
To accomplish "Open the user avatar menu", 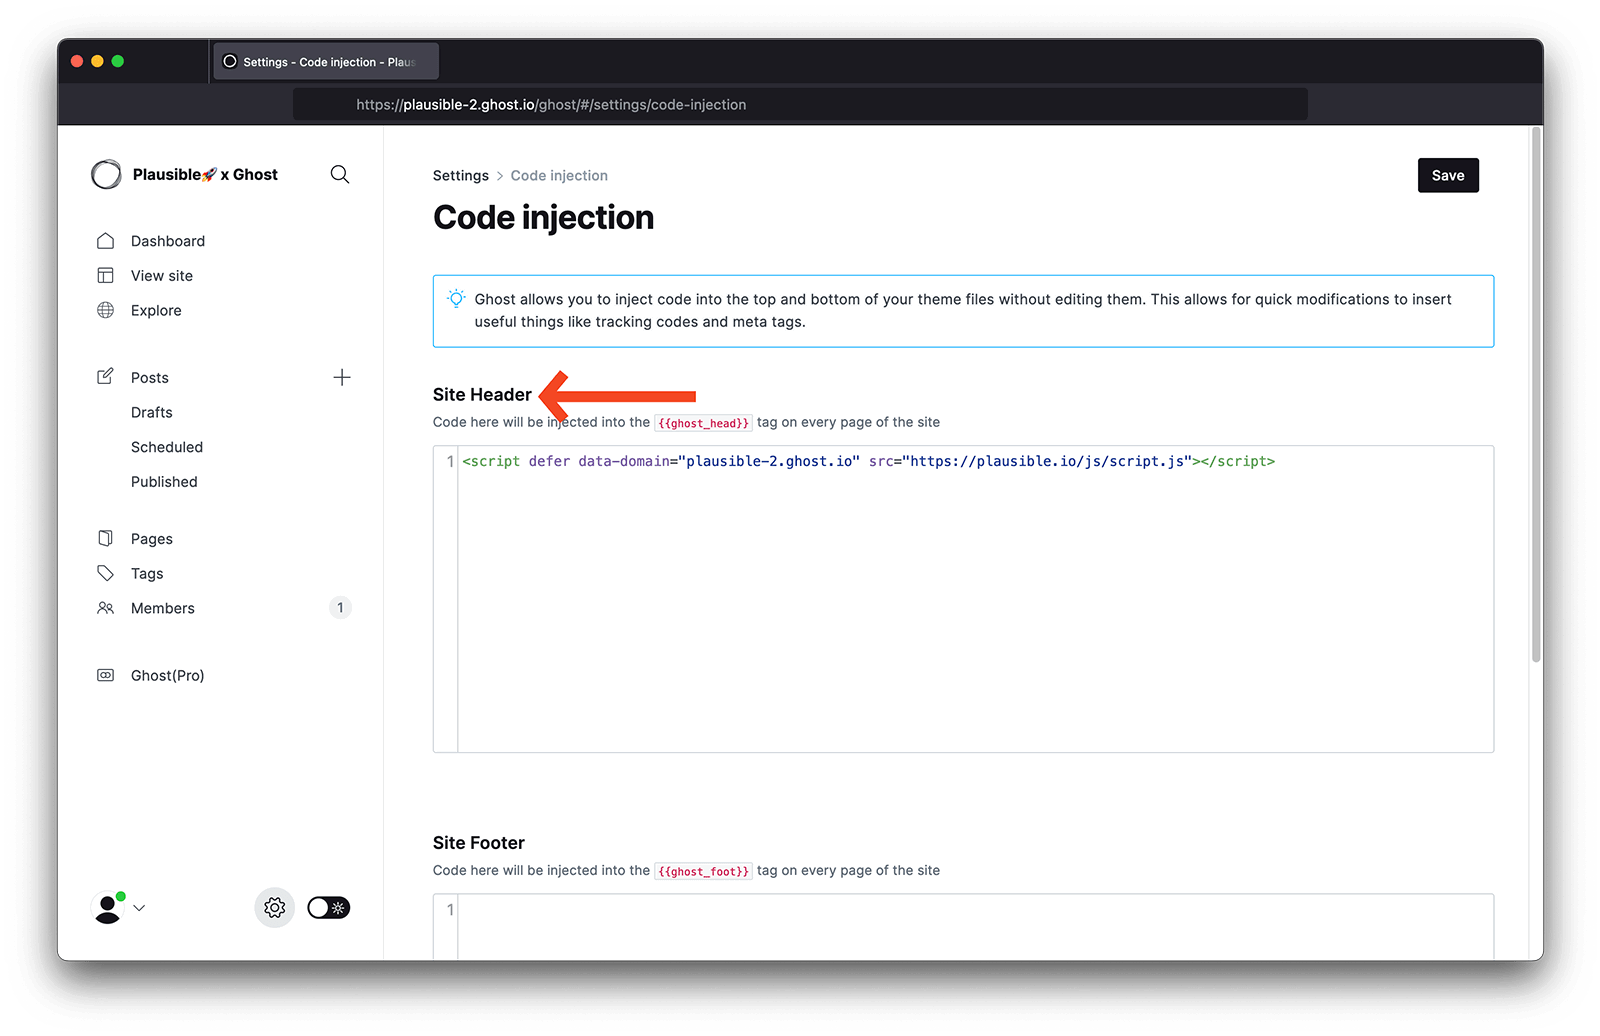I will point(107,908).
